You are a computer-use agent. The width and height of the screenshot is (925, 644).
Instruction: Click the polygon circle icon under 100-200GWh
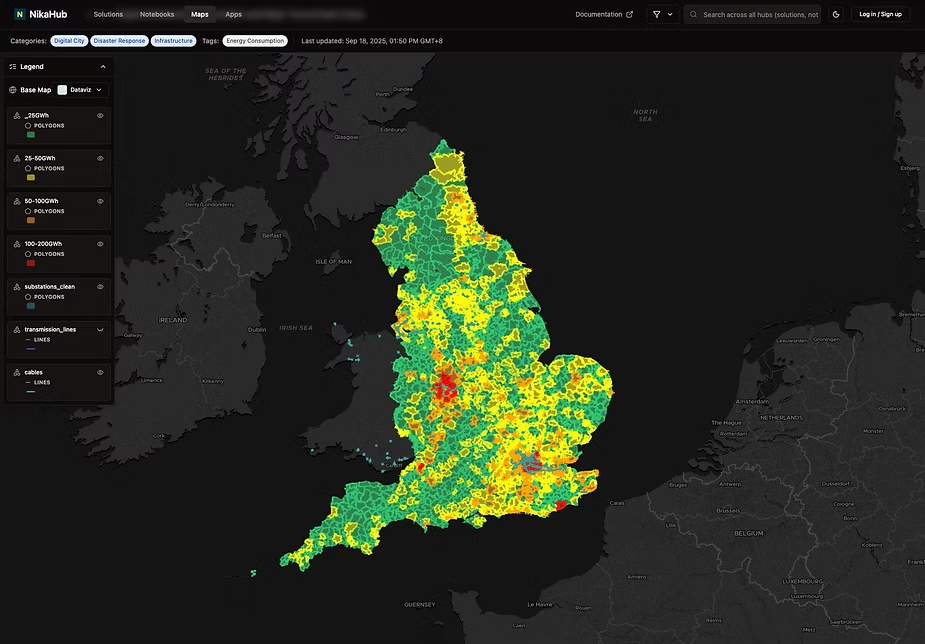pyautogui.click(x=28, y=254)
